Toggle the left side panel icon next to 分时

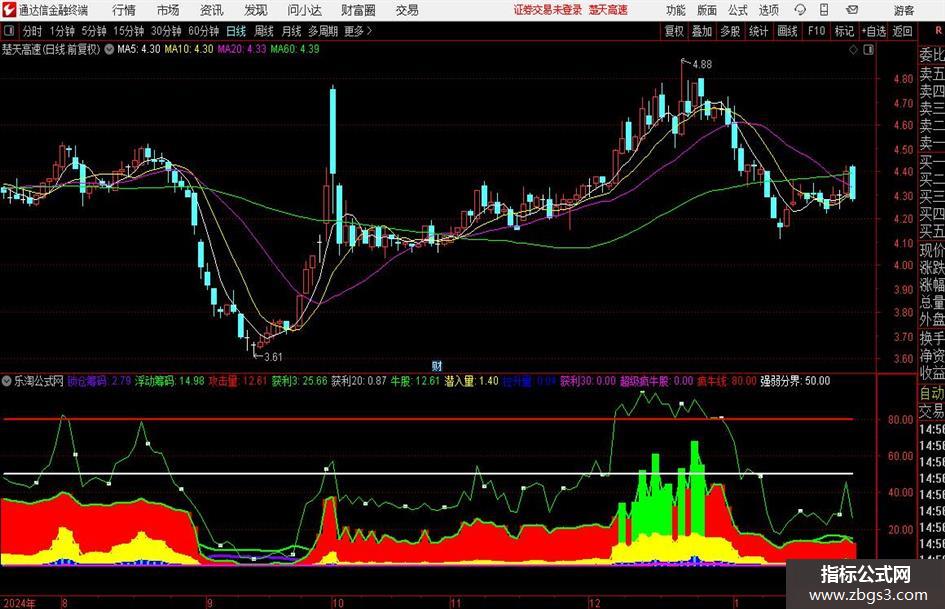coord(8,31)
